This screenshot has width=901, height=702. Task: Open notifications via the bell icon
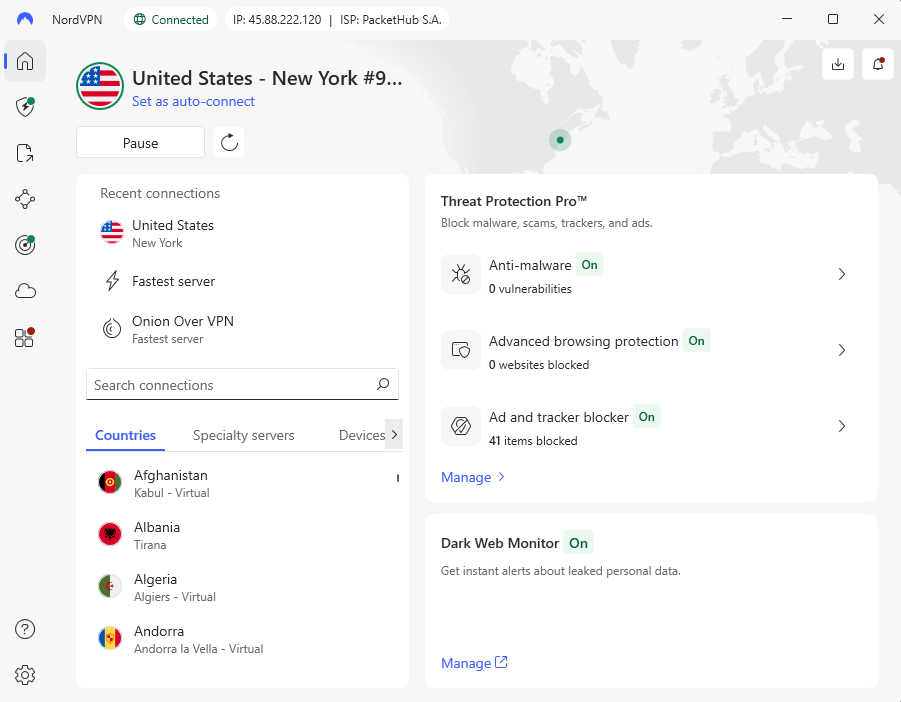(877, 63)
